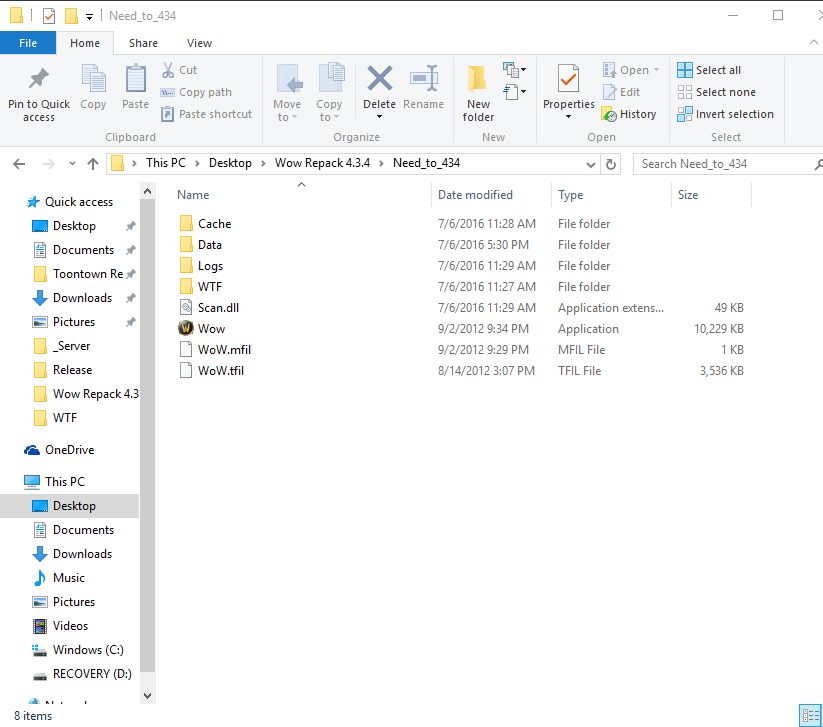Click Copy path command
The height and width of the screenshot is (727, 823).
coord(196,92)
